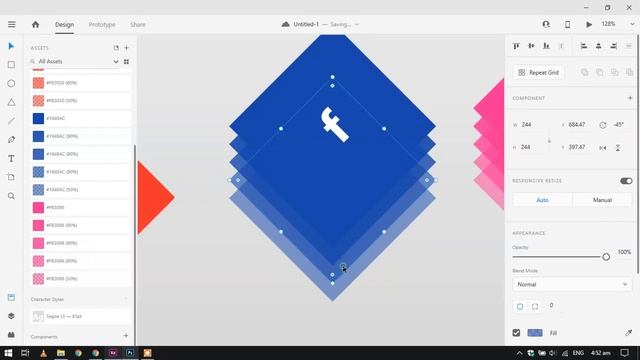Click the rotation angle value
Image resolution: width=640 pixels, height=360 pixels.
point(618,125)
